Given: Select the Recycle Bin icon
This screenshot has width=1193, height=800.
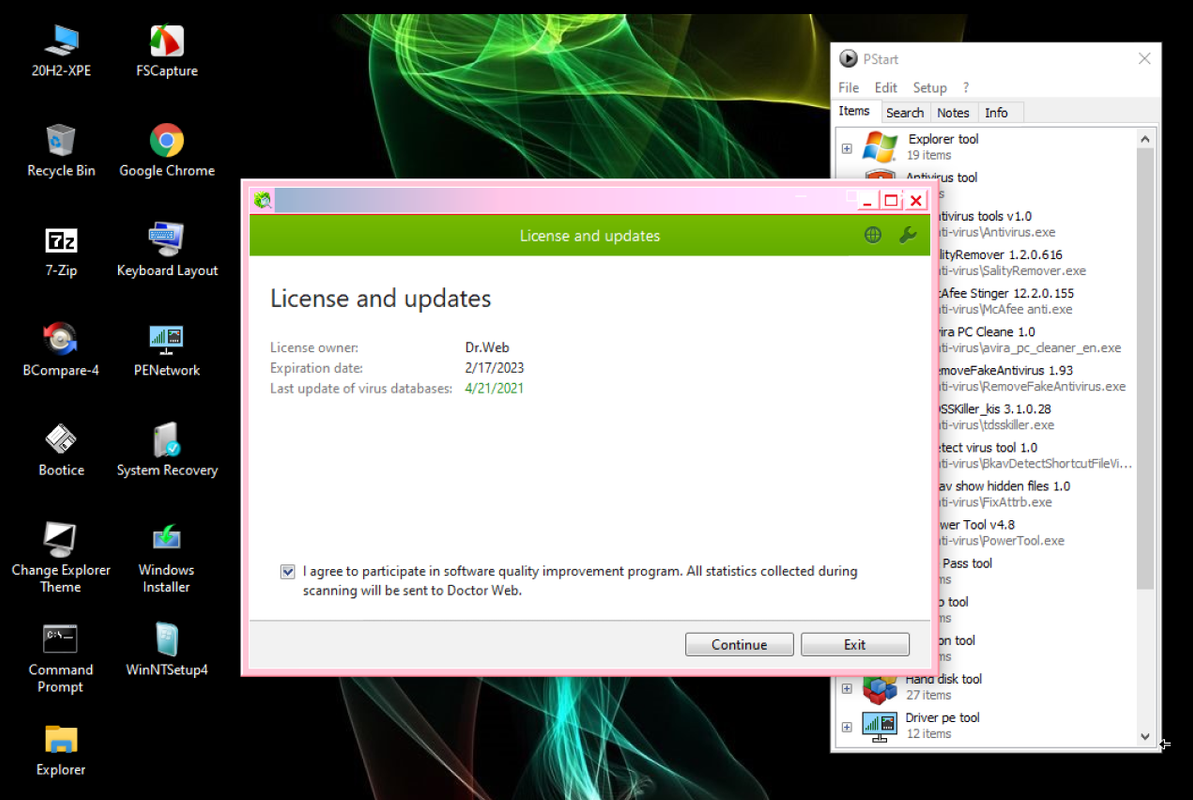Looking at the screenshot, I should pos(61,151).
